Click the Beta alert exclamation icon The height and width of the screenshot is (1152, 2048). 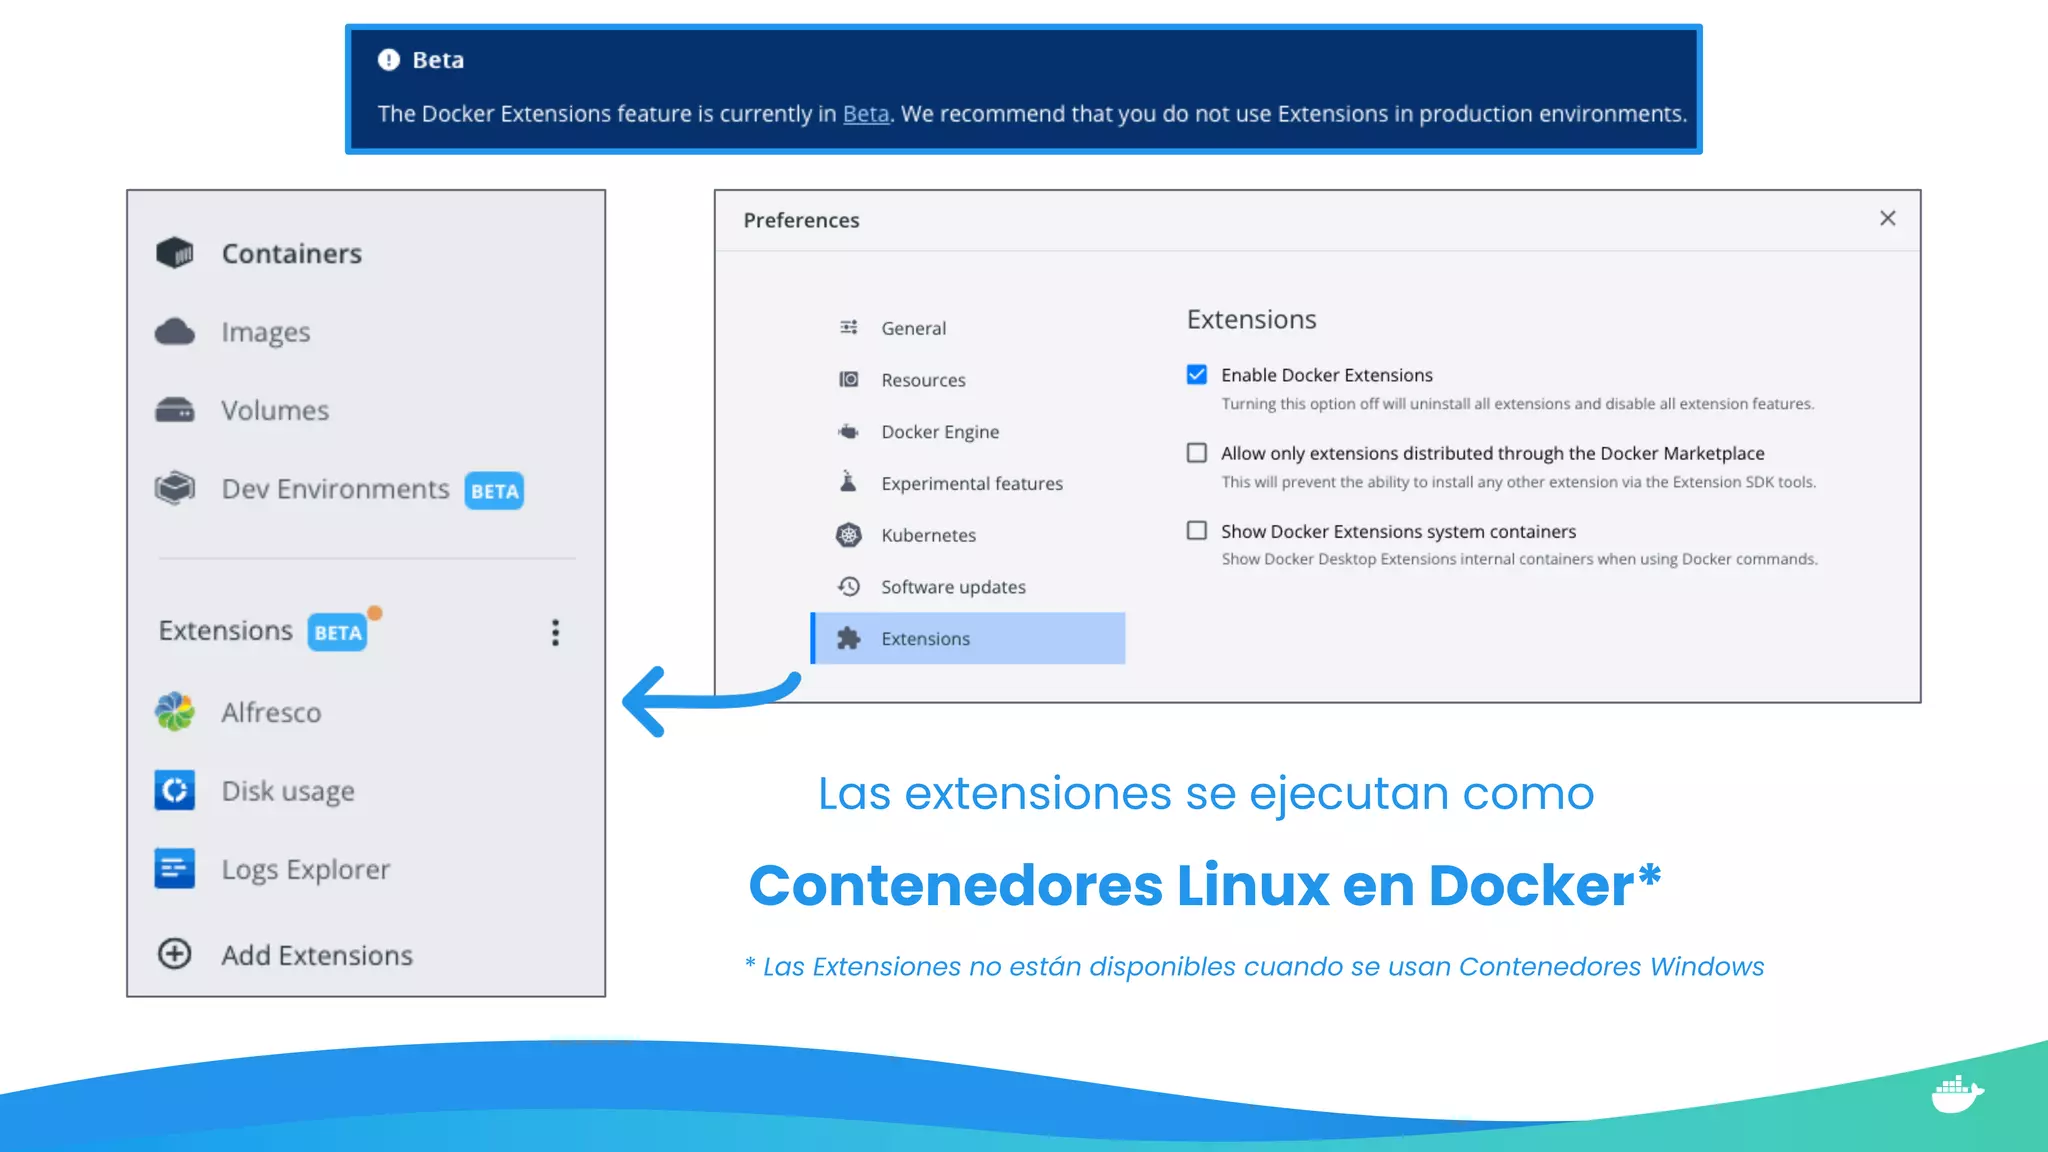pos(389,60)
